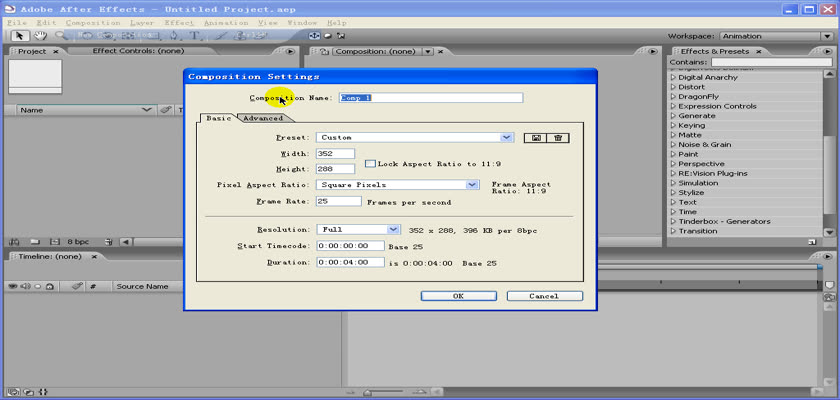
Task: Open the Preset dropdown
Action: click(415, 138)
